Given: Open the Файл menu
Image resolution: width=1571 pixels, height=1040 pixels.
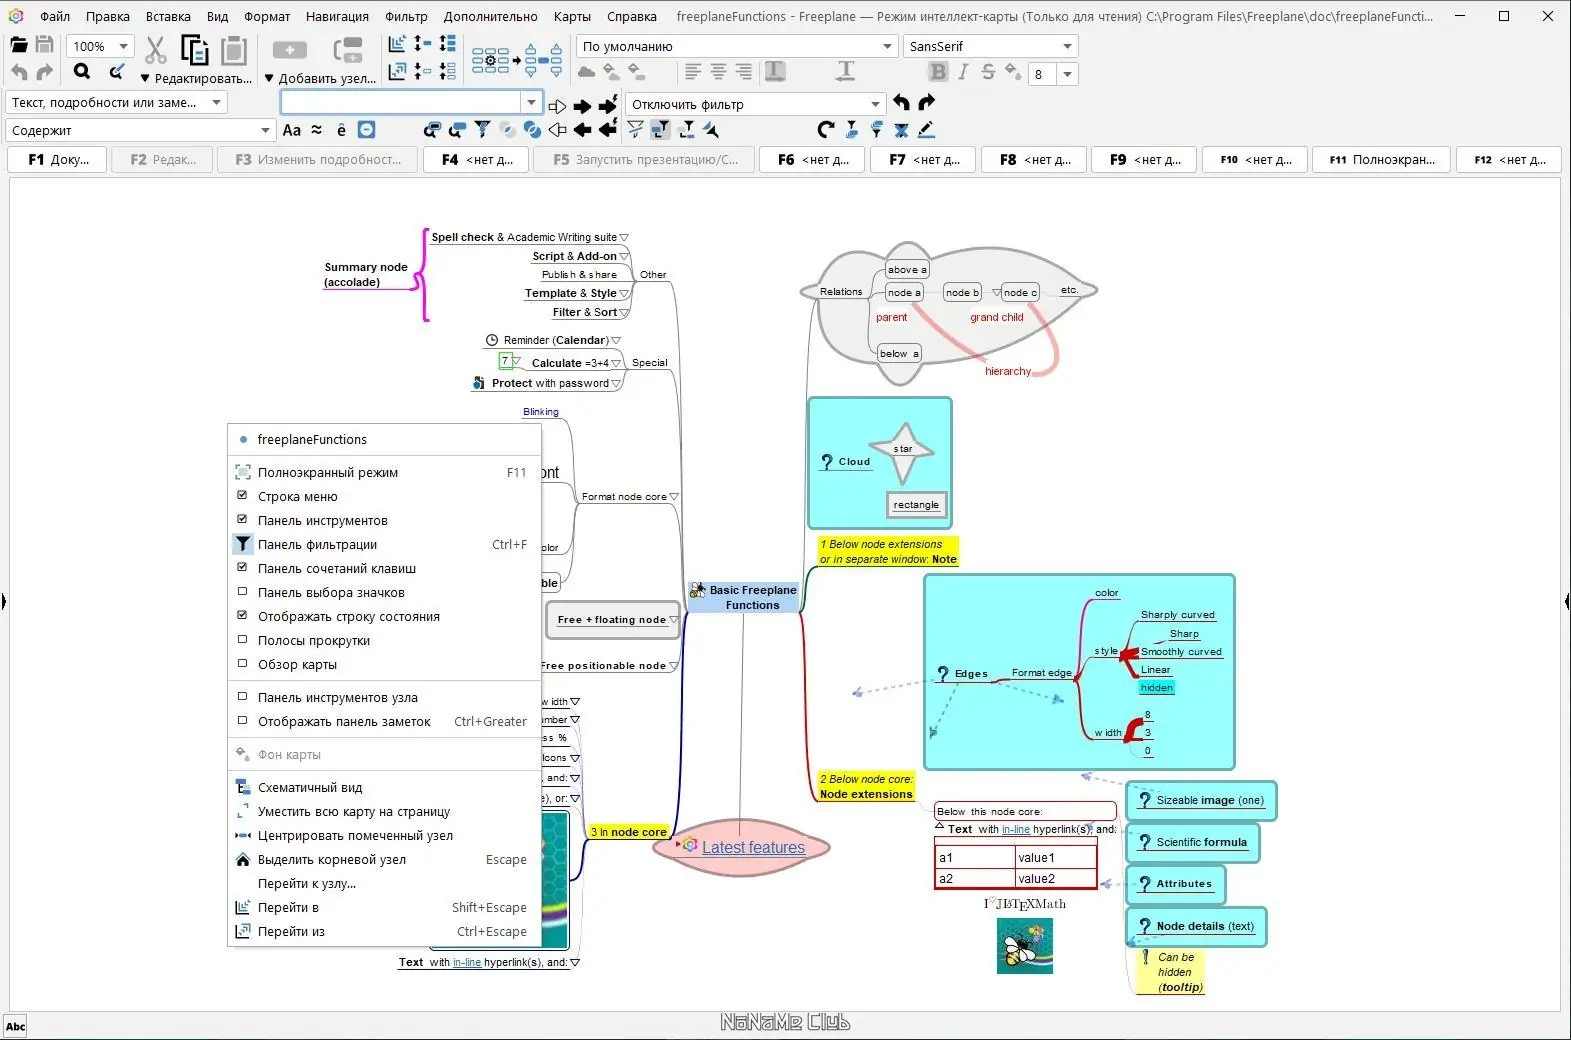Looking at the screenshot, I should click(x=55, y=16).
